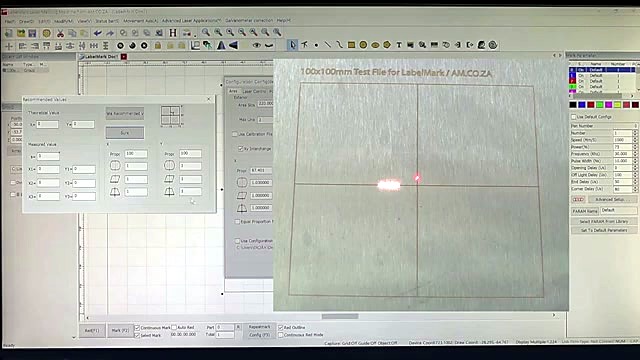Image resolution: width=640 pixels, height=360 pixels.
Task: Toggle the Continuous Mark checkbox
Action: [137, 328]
